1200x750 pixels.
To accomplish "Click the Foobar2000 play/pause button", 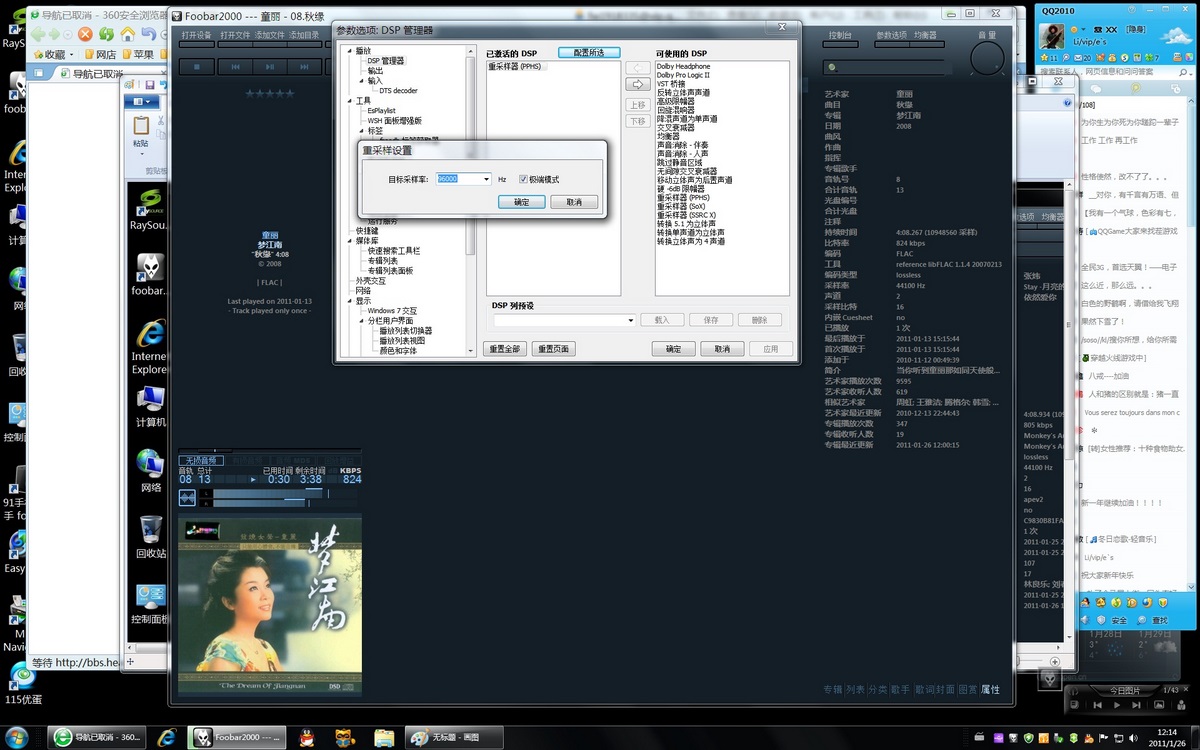I will (271, 67).
